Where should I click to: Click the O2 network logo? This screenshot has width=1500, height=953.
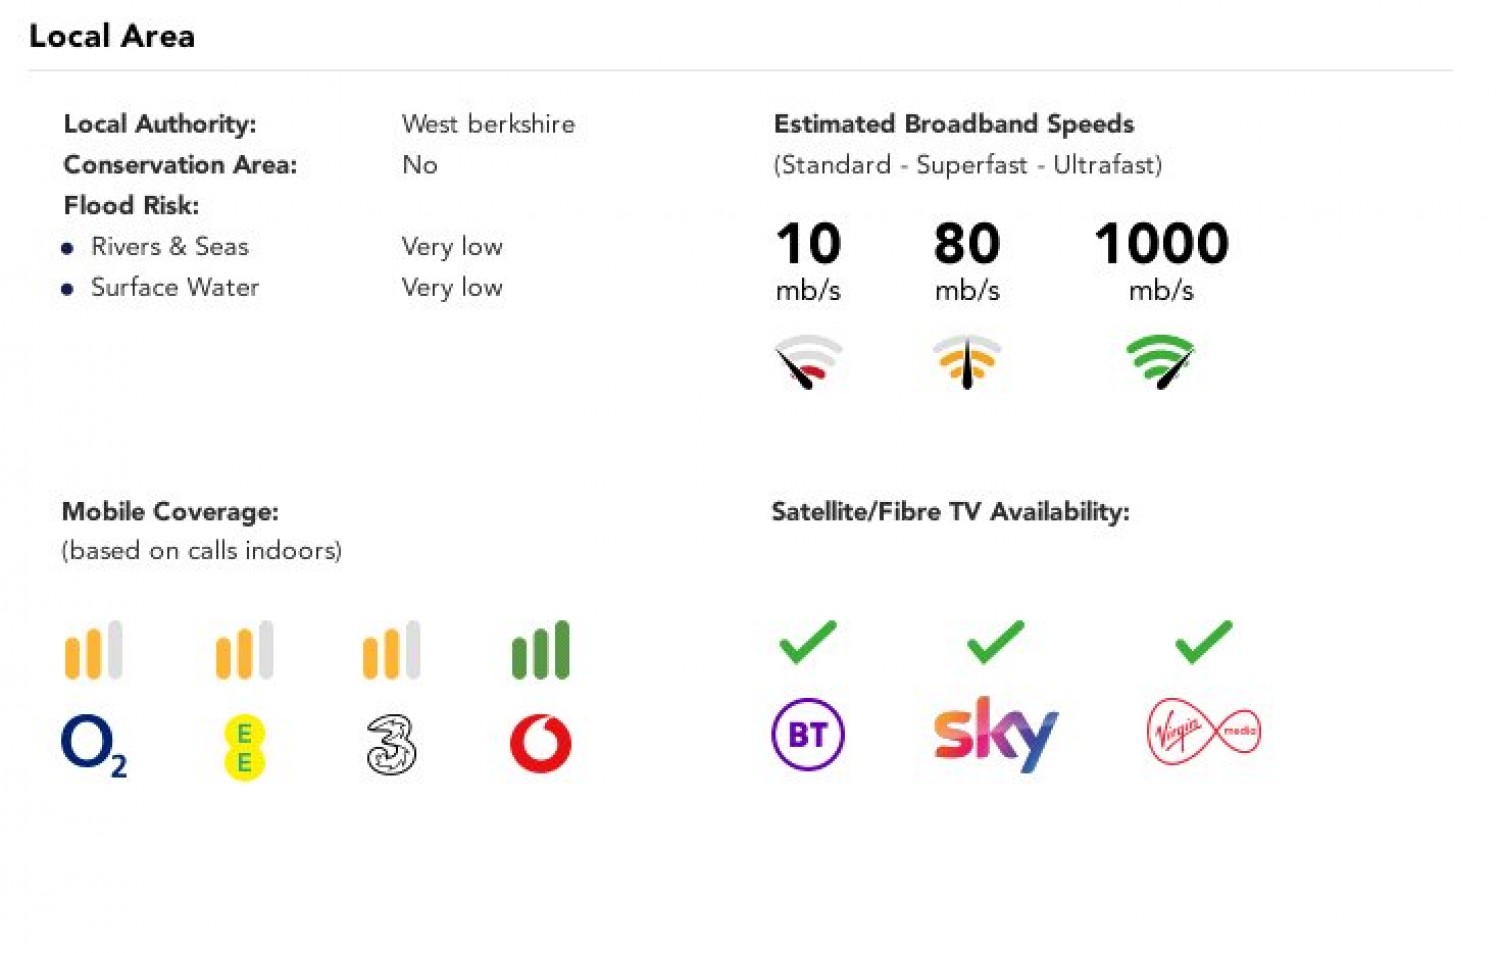pyautogui.click(x=93, y=746)
